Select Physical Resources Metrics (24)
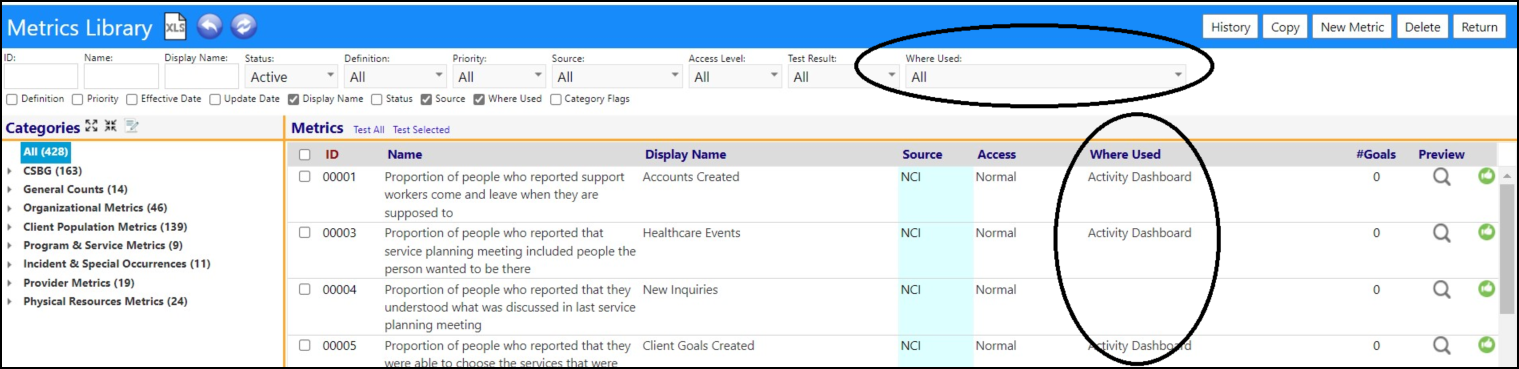 click(105, 301)
